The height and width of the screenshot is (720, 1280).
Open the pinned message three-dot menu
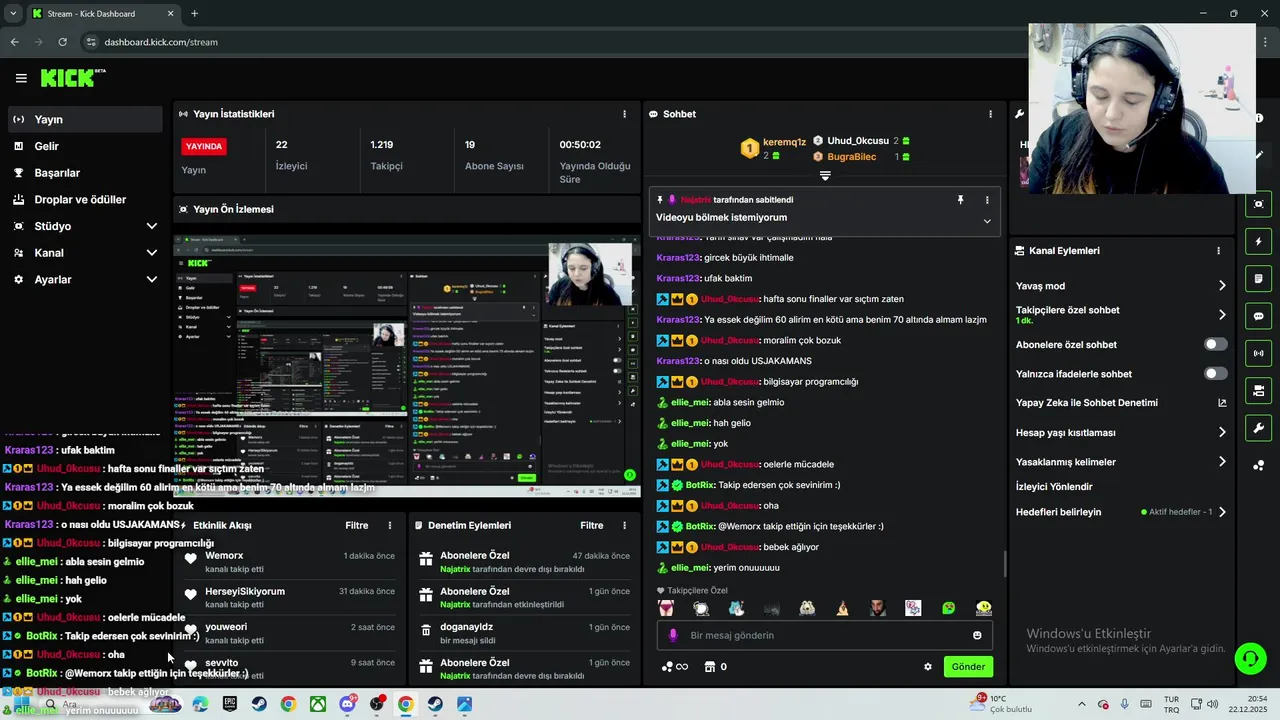coord(987,200)
